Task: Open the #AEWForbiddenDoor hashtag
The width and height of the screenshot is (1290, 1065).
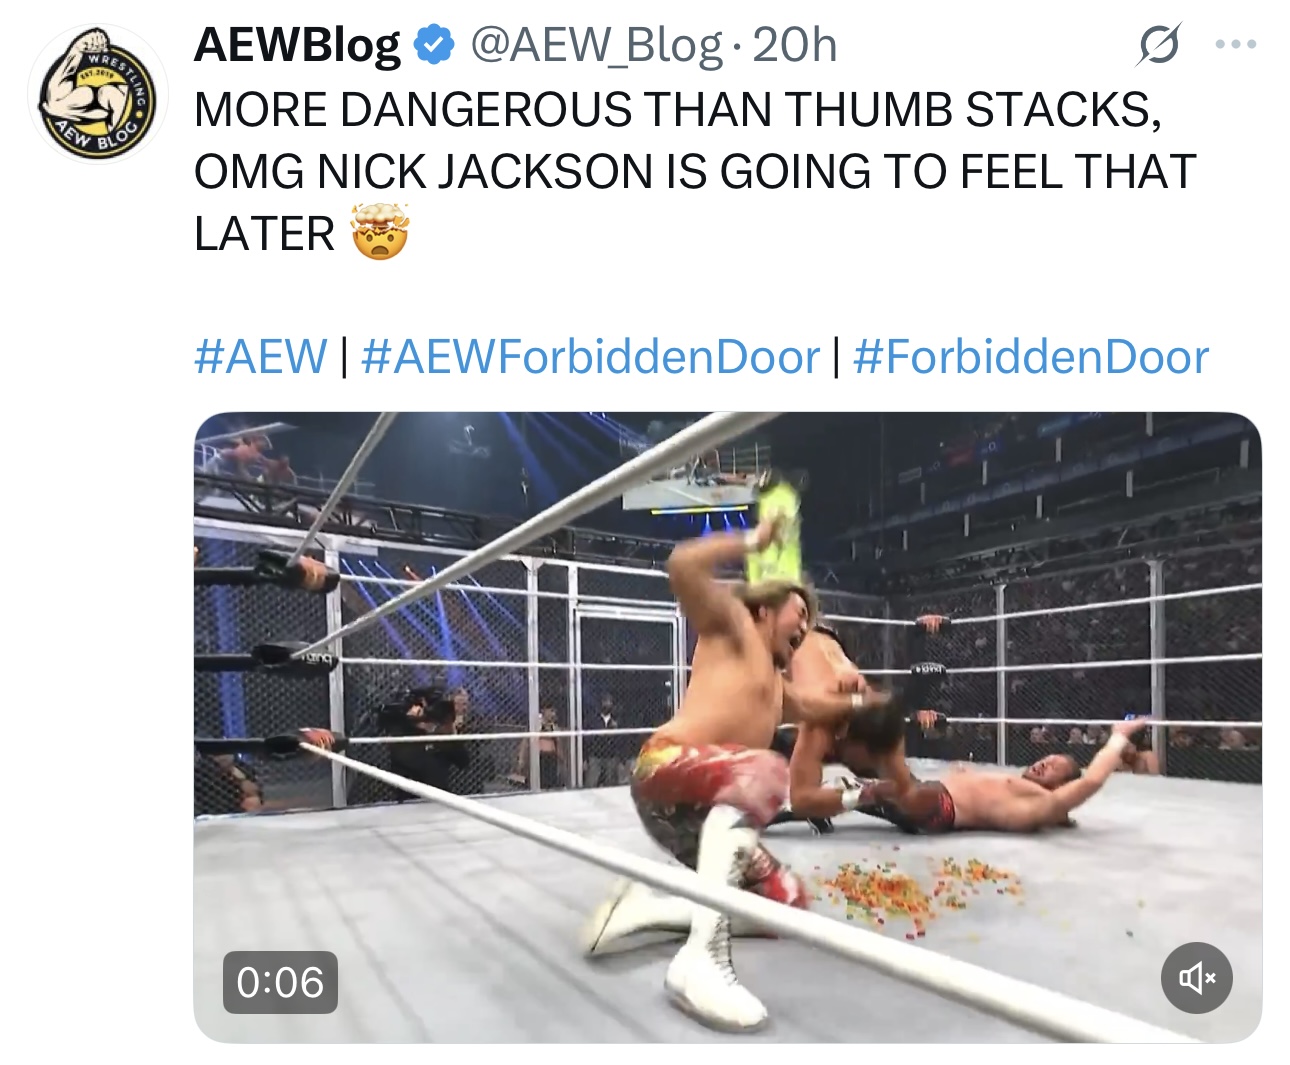Action: [590, 357]
